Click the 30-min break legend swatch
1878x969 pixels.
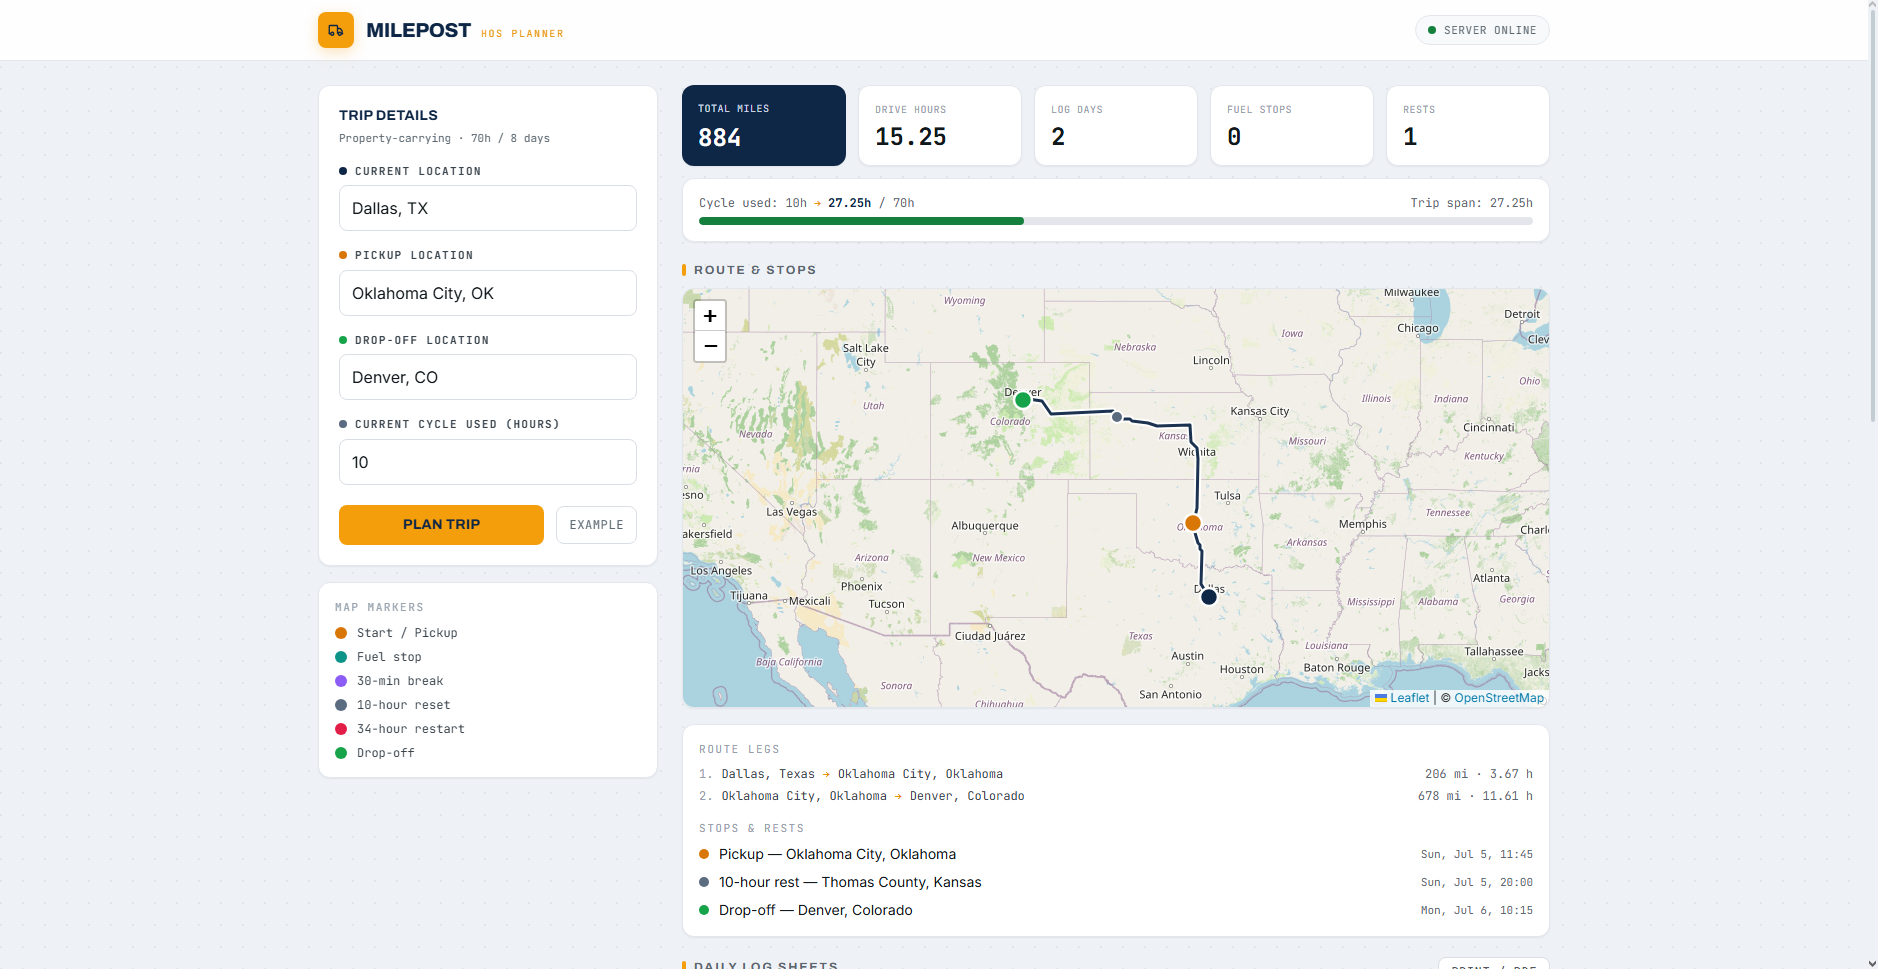[341, 681]
